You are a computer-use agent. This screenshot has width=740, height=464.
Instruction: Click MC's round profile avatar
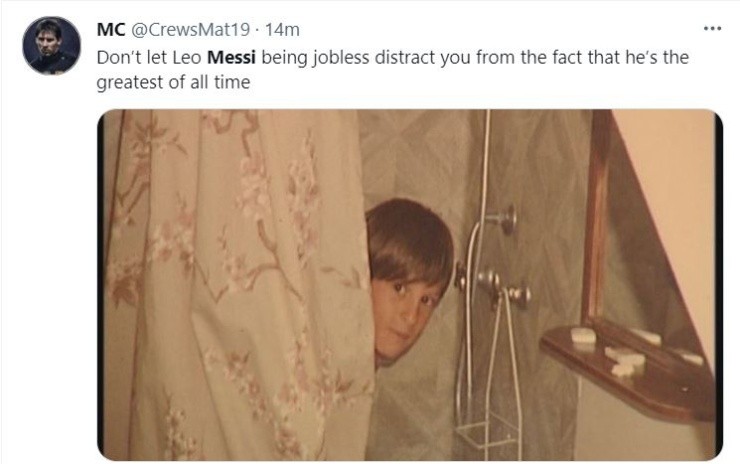[51, 46]
